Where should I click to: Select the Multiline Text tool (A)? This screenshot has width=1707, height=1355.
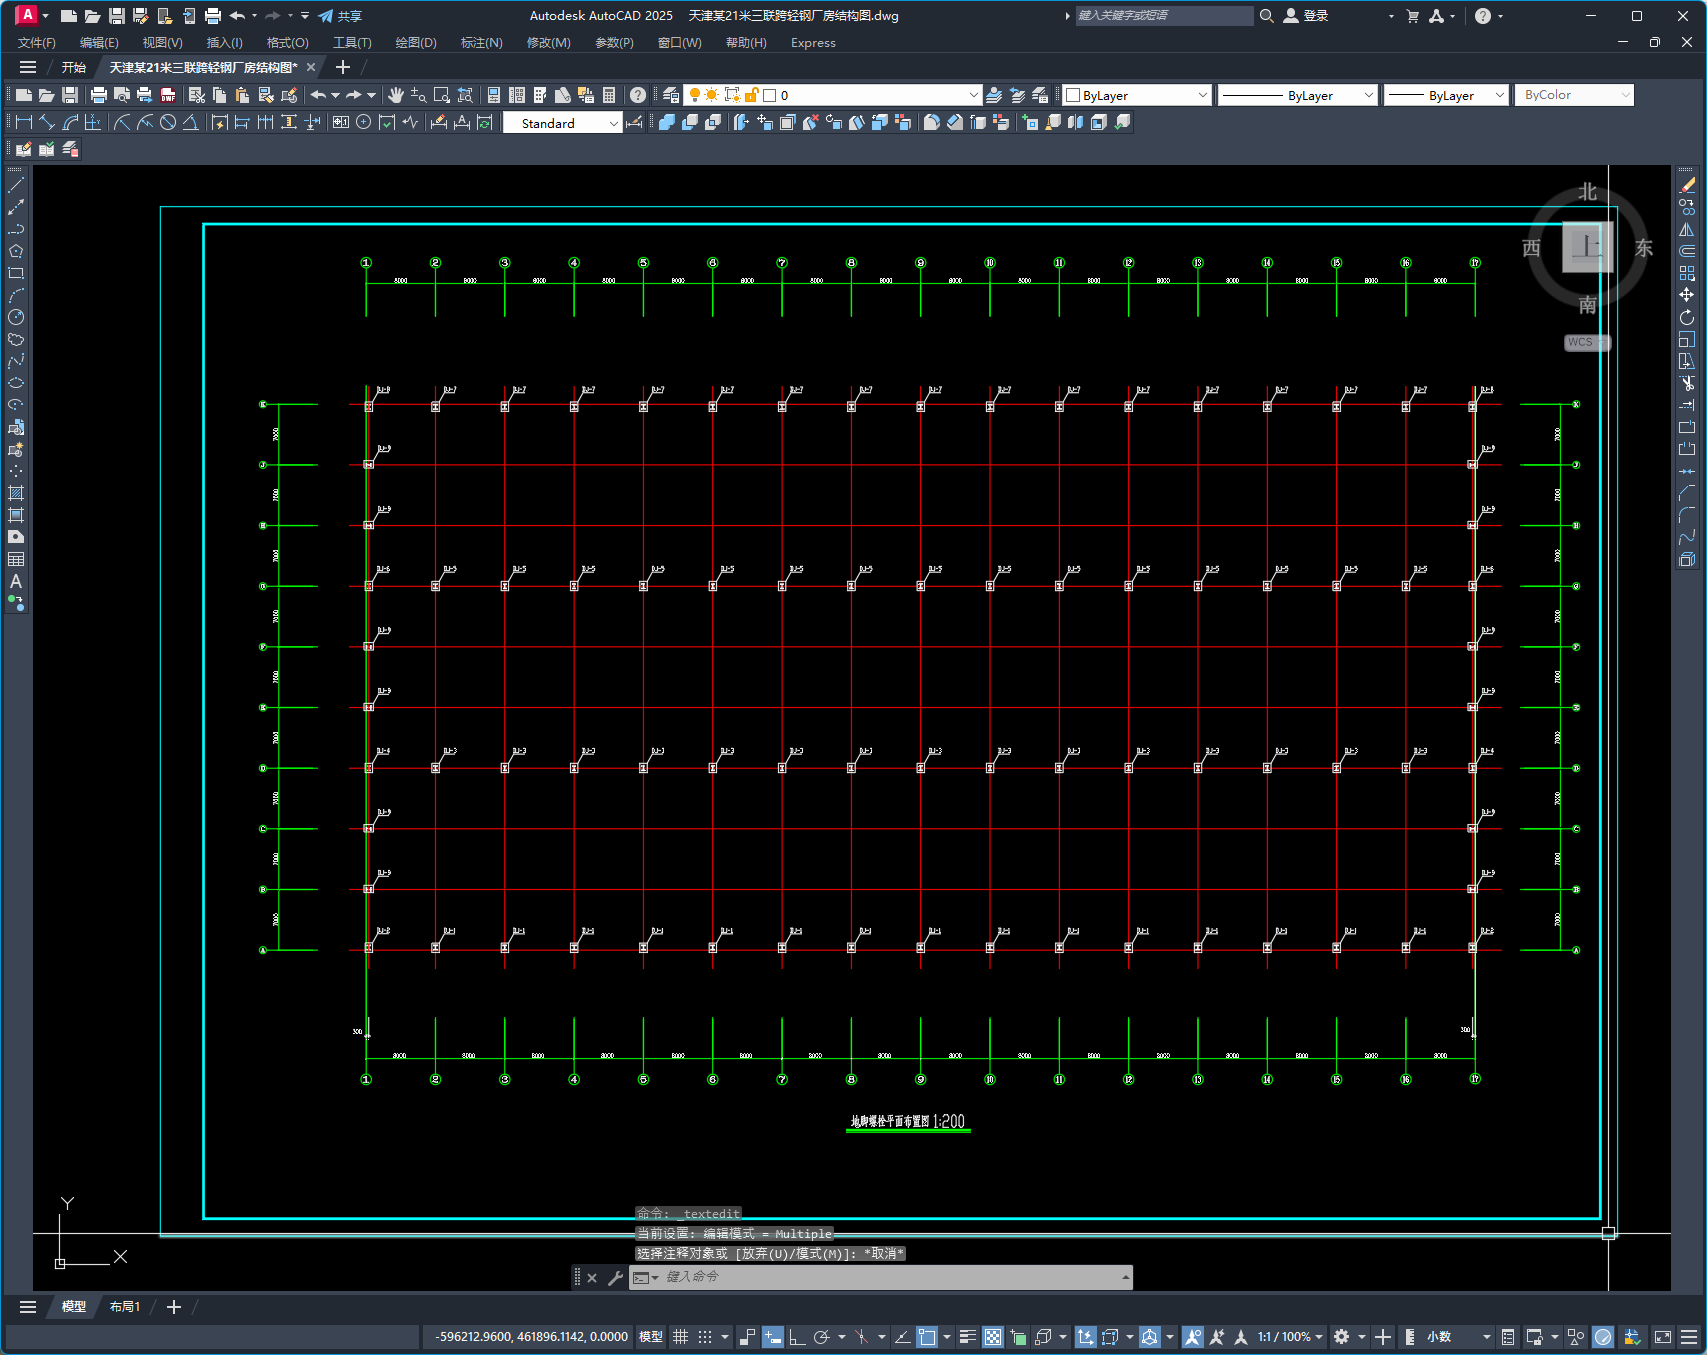(x=16, y=581)
